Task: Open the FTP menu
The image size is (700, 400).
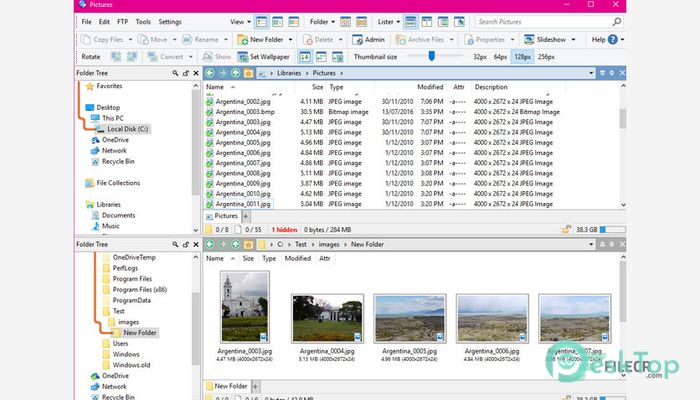Action: (122, 21)
